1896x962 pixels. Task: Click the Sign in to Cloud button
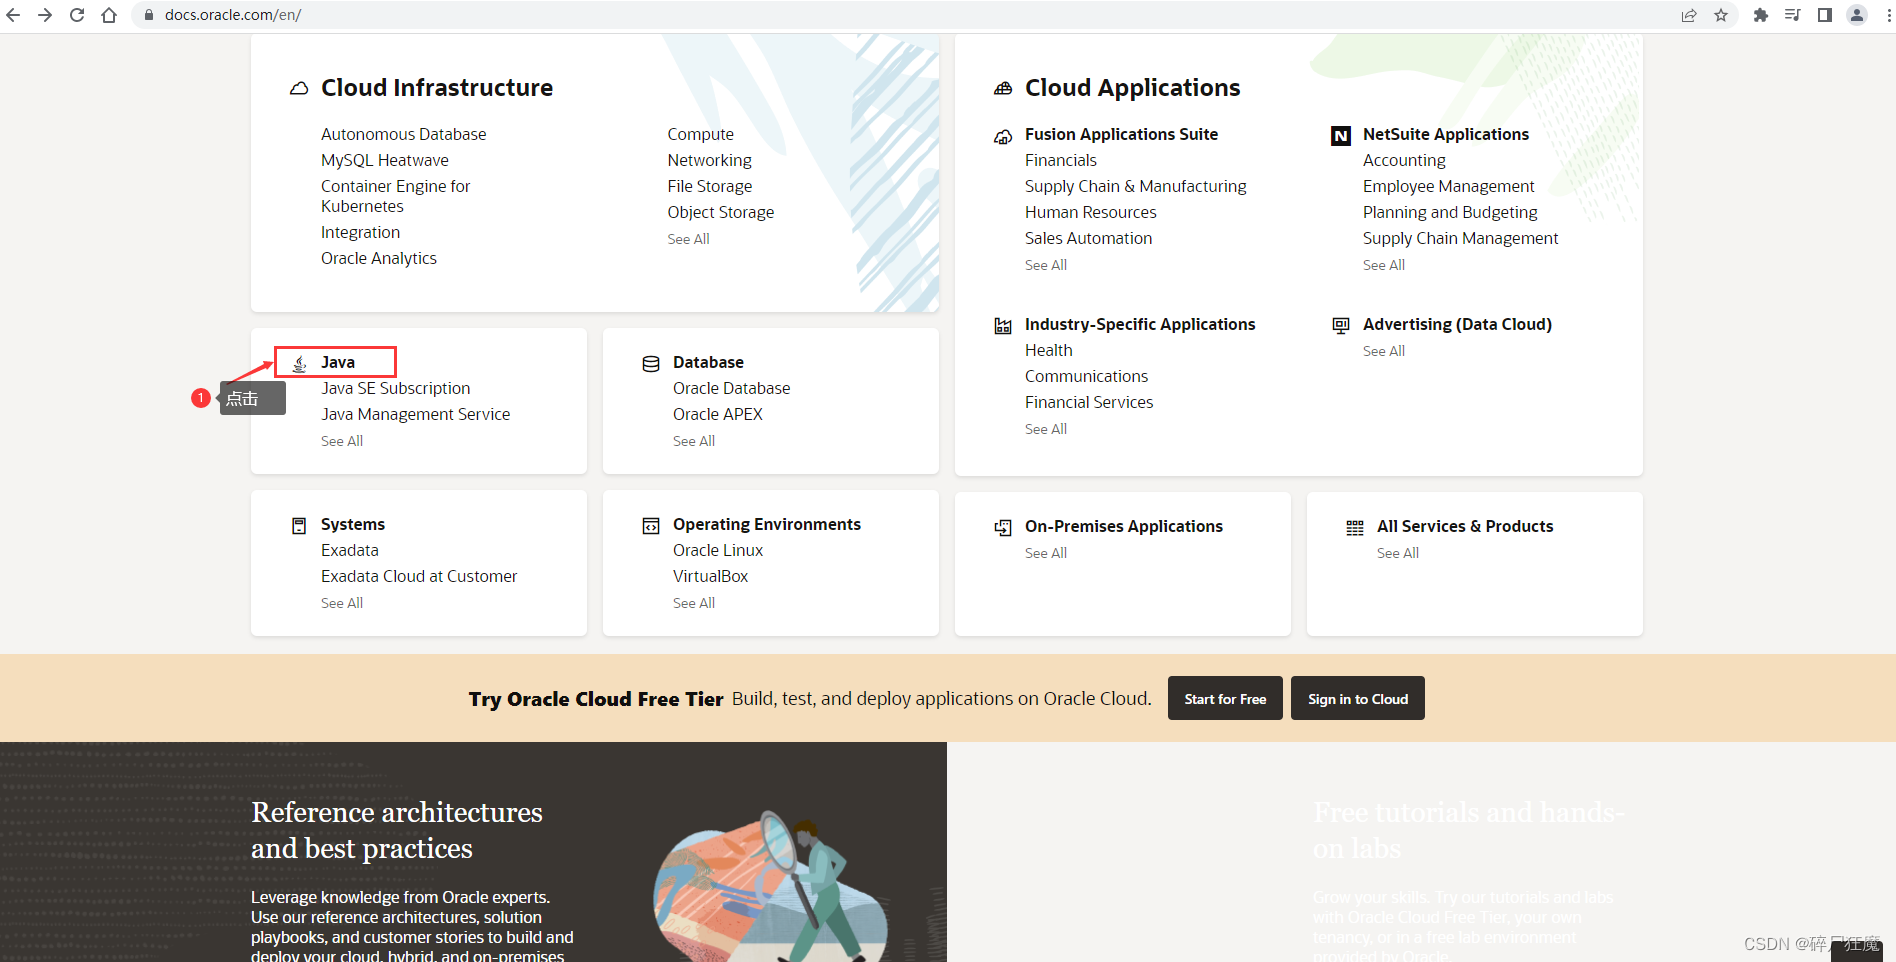coord(1358,698)
